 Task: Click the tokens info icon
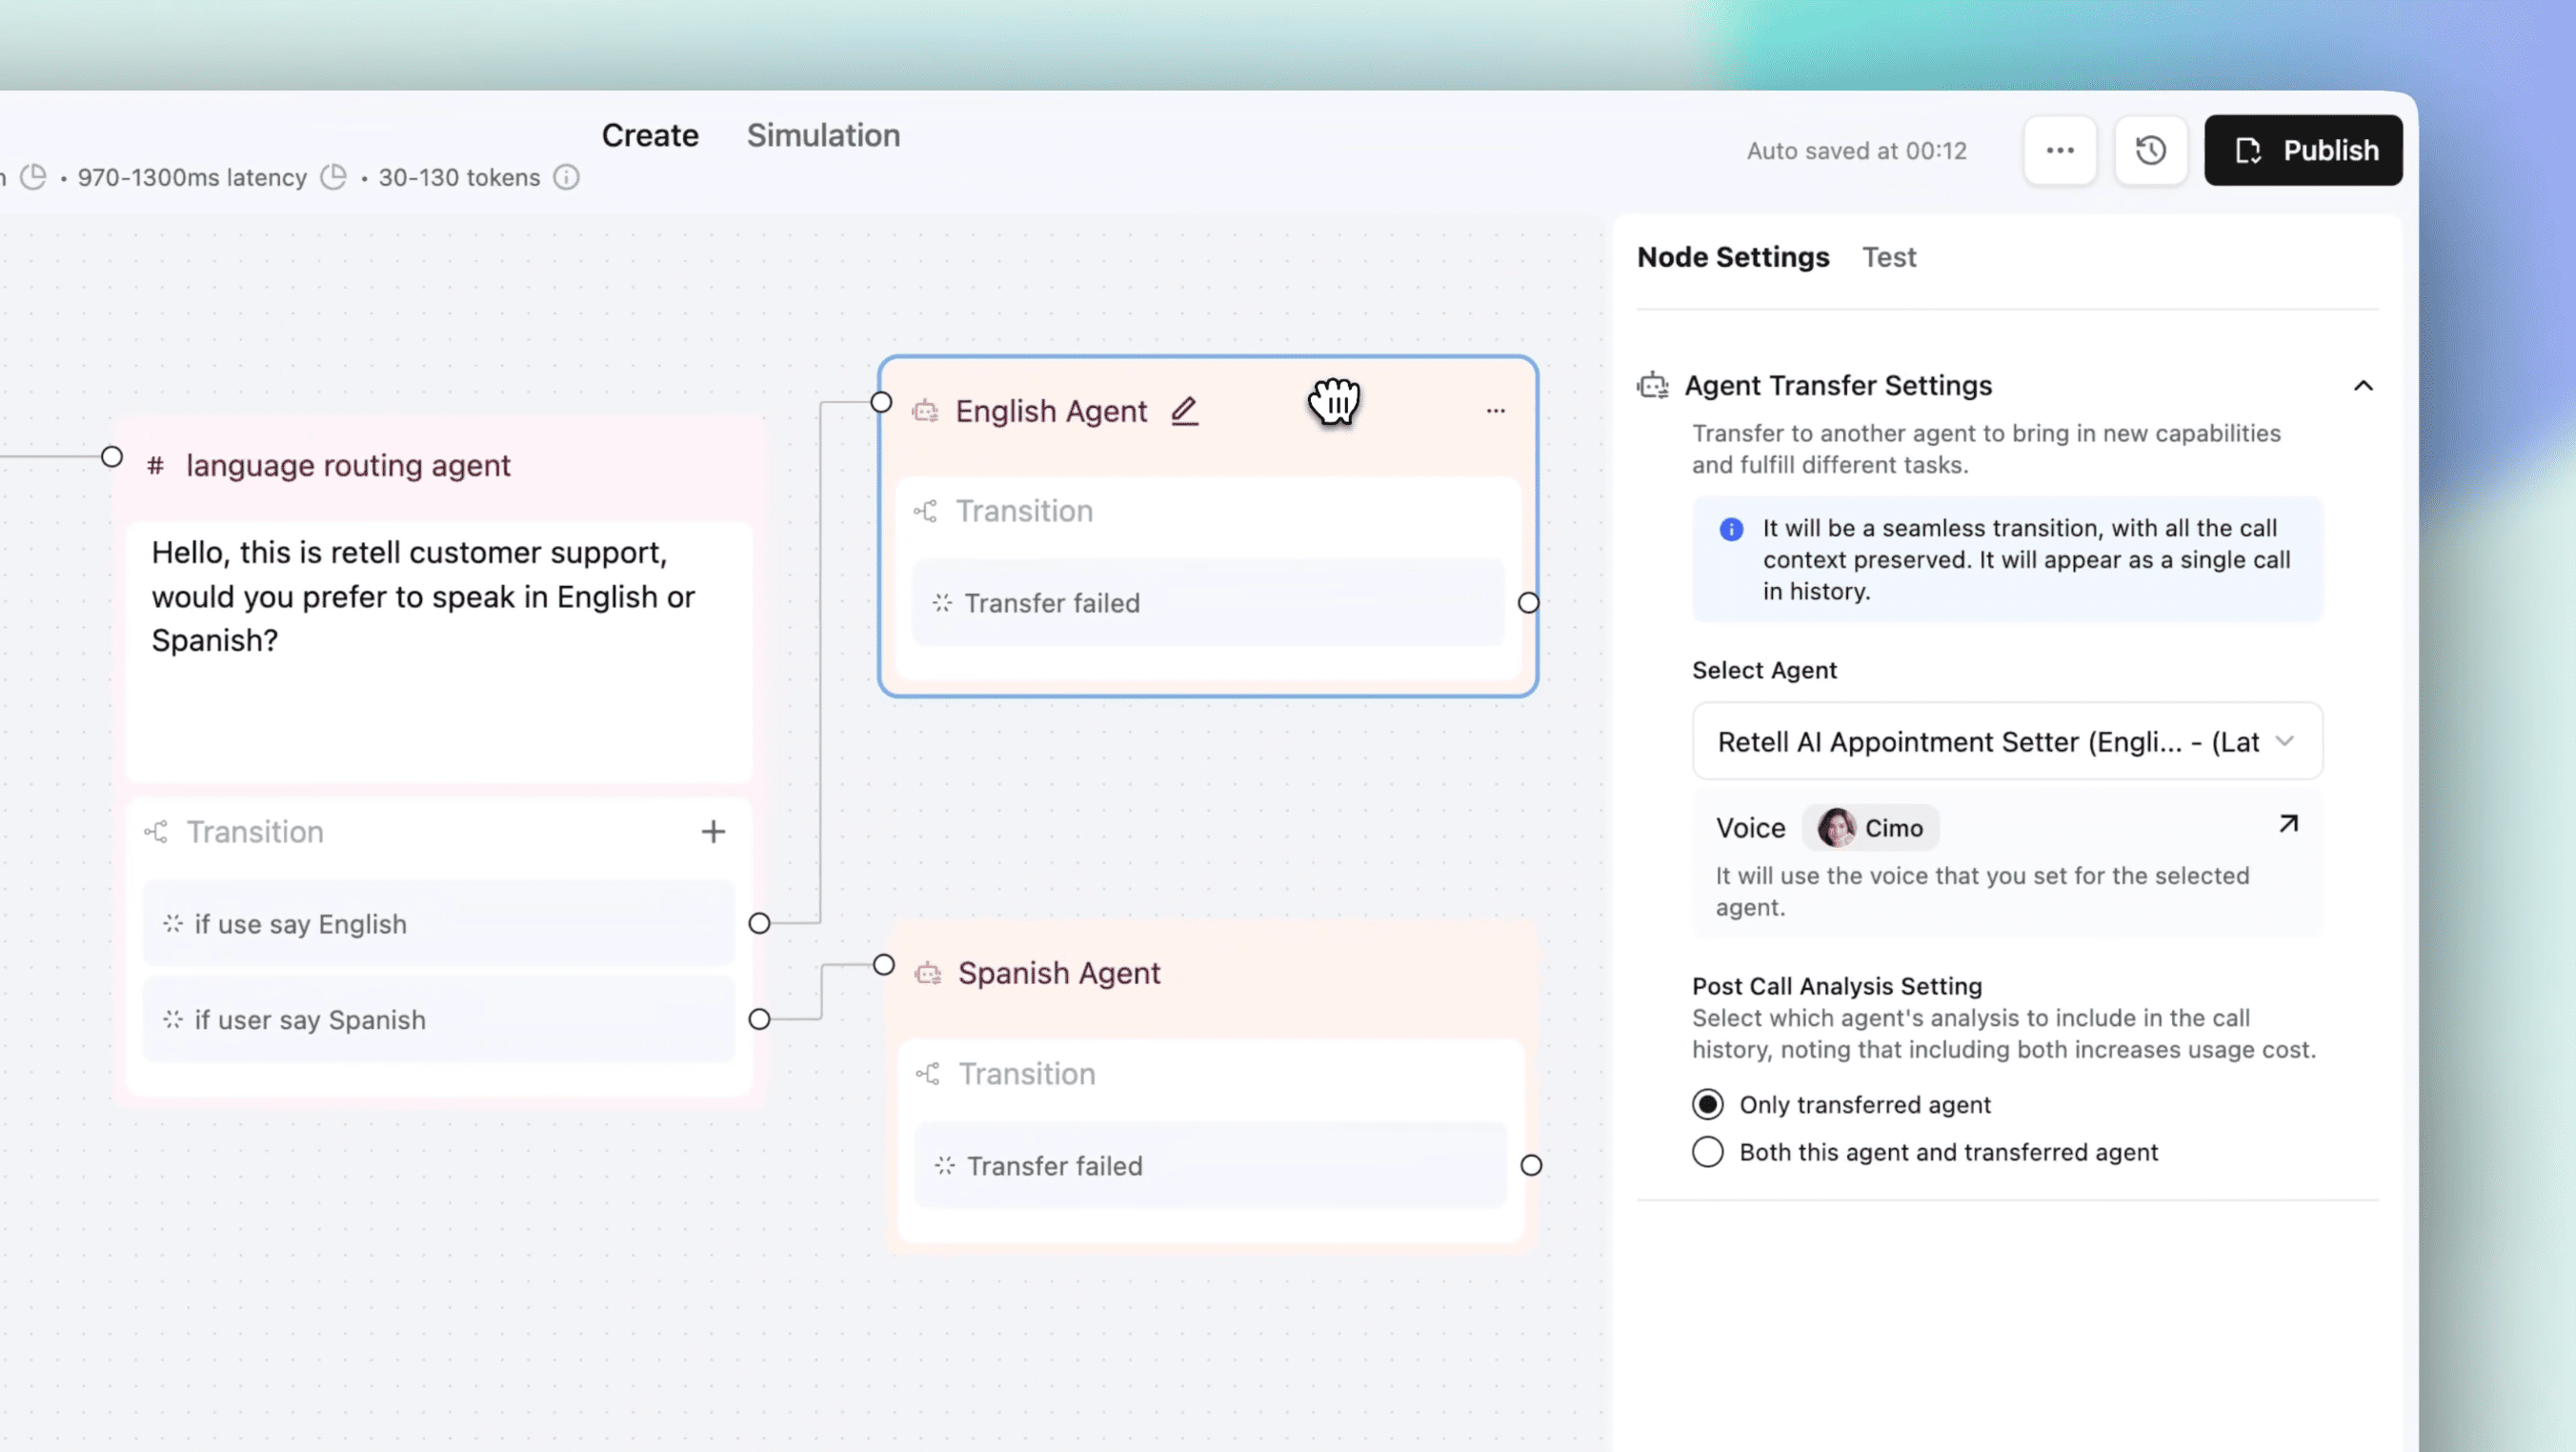566,177
